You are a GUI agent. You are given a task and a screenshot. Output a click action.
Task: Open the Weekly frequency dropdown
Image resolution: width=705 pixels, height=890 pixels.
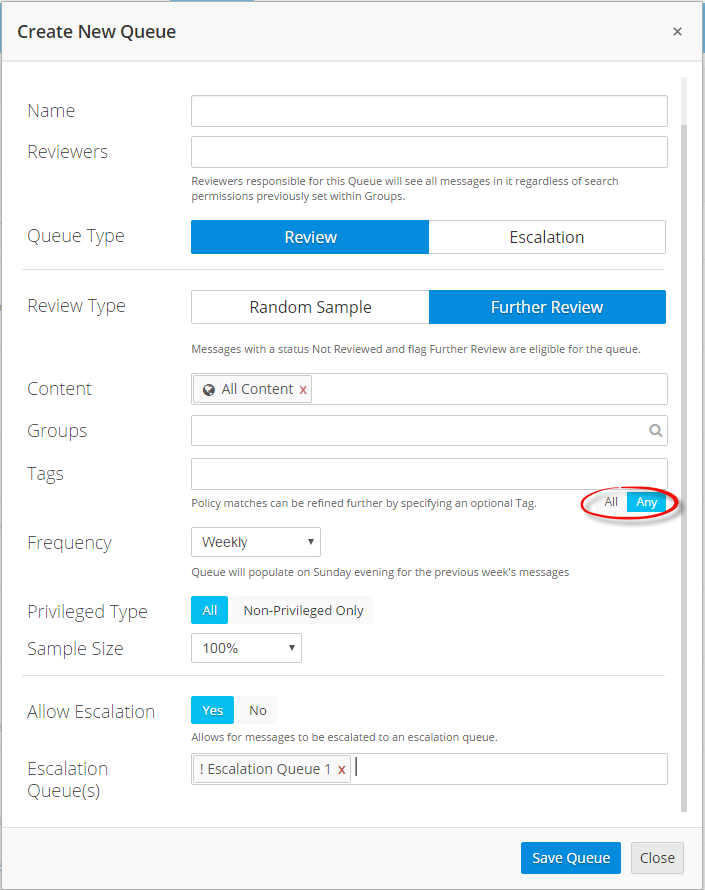coord(255,541)
